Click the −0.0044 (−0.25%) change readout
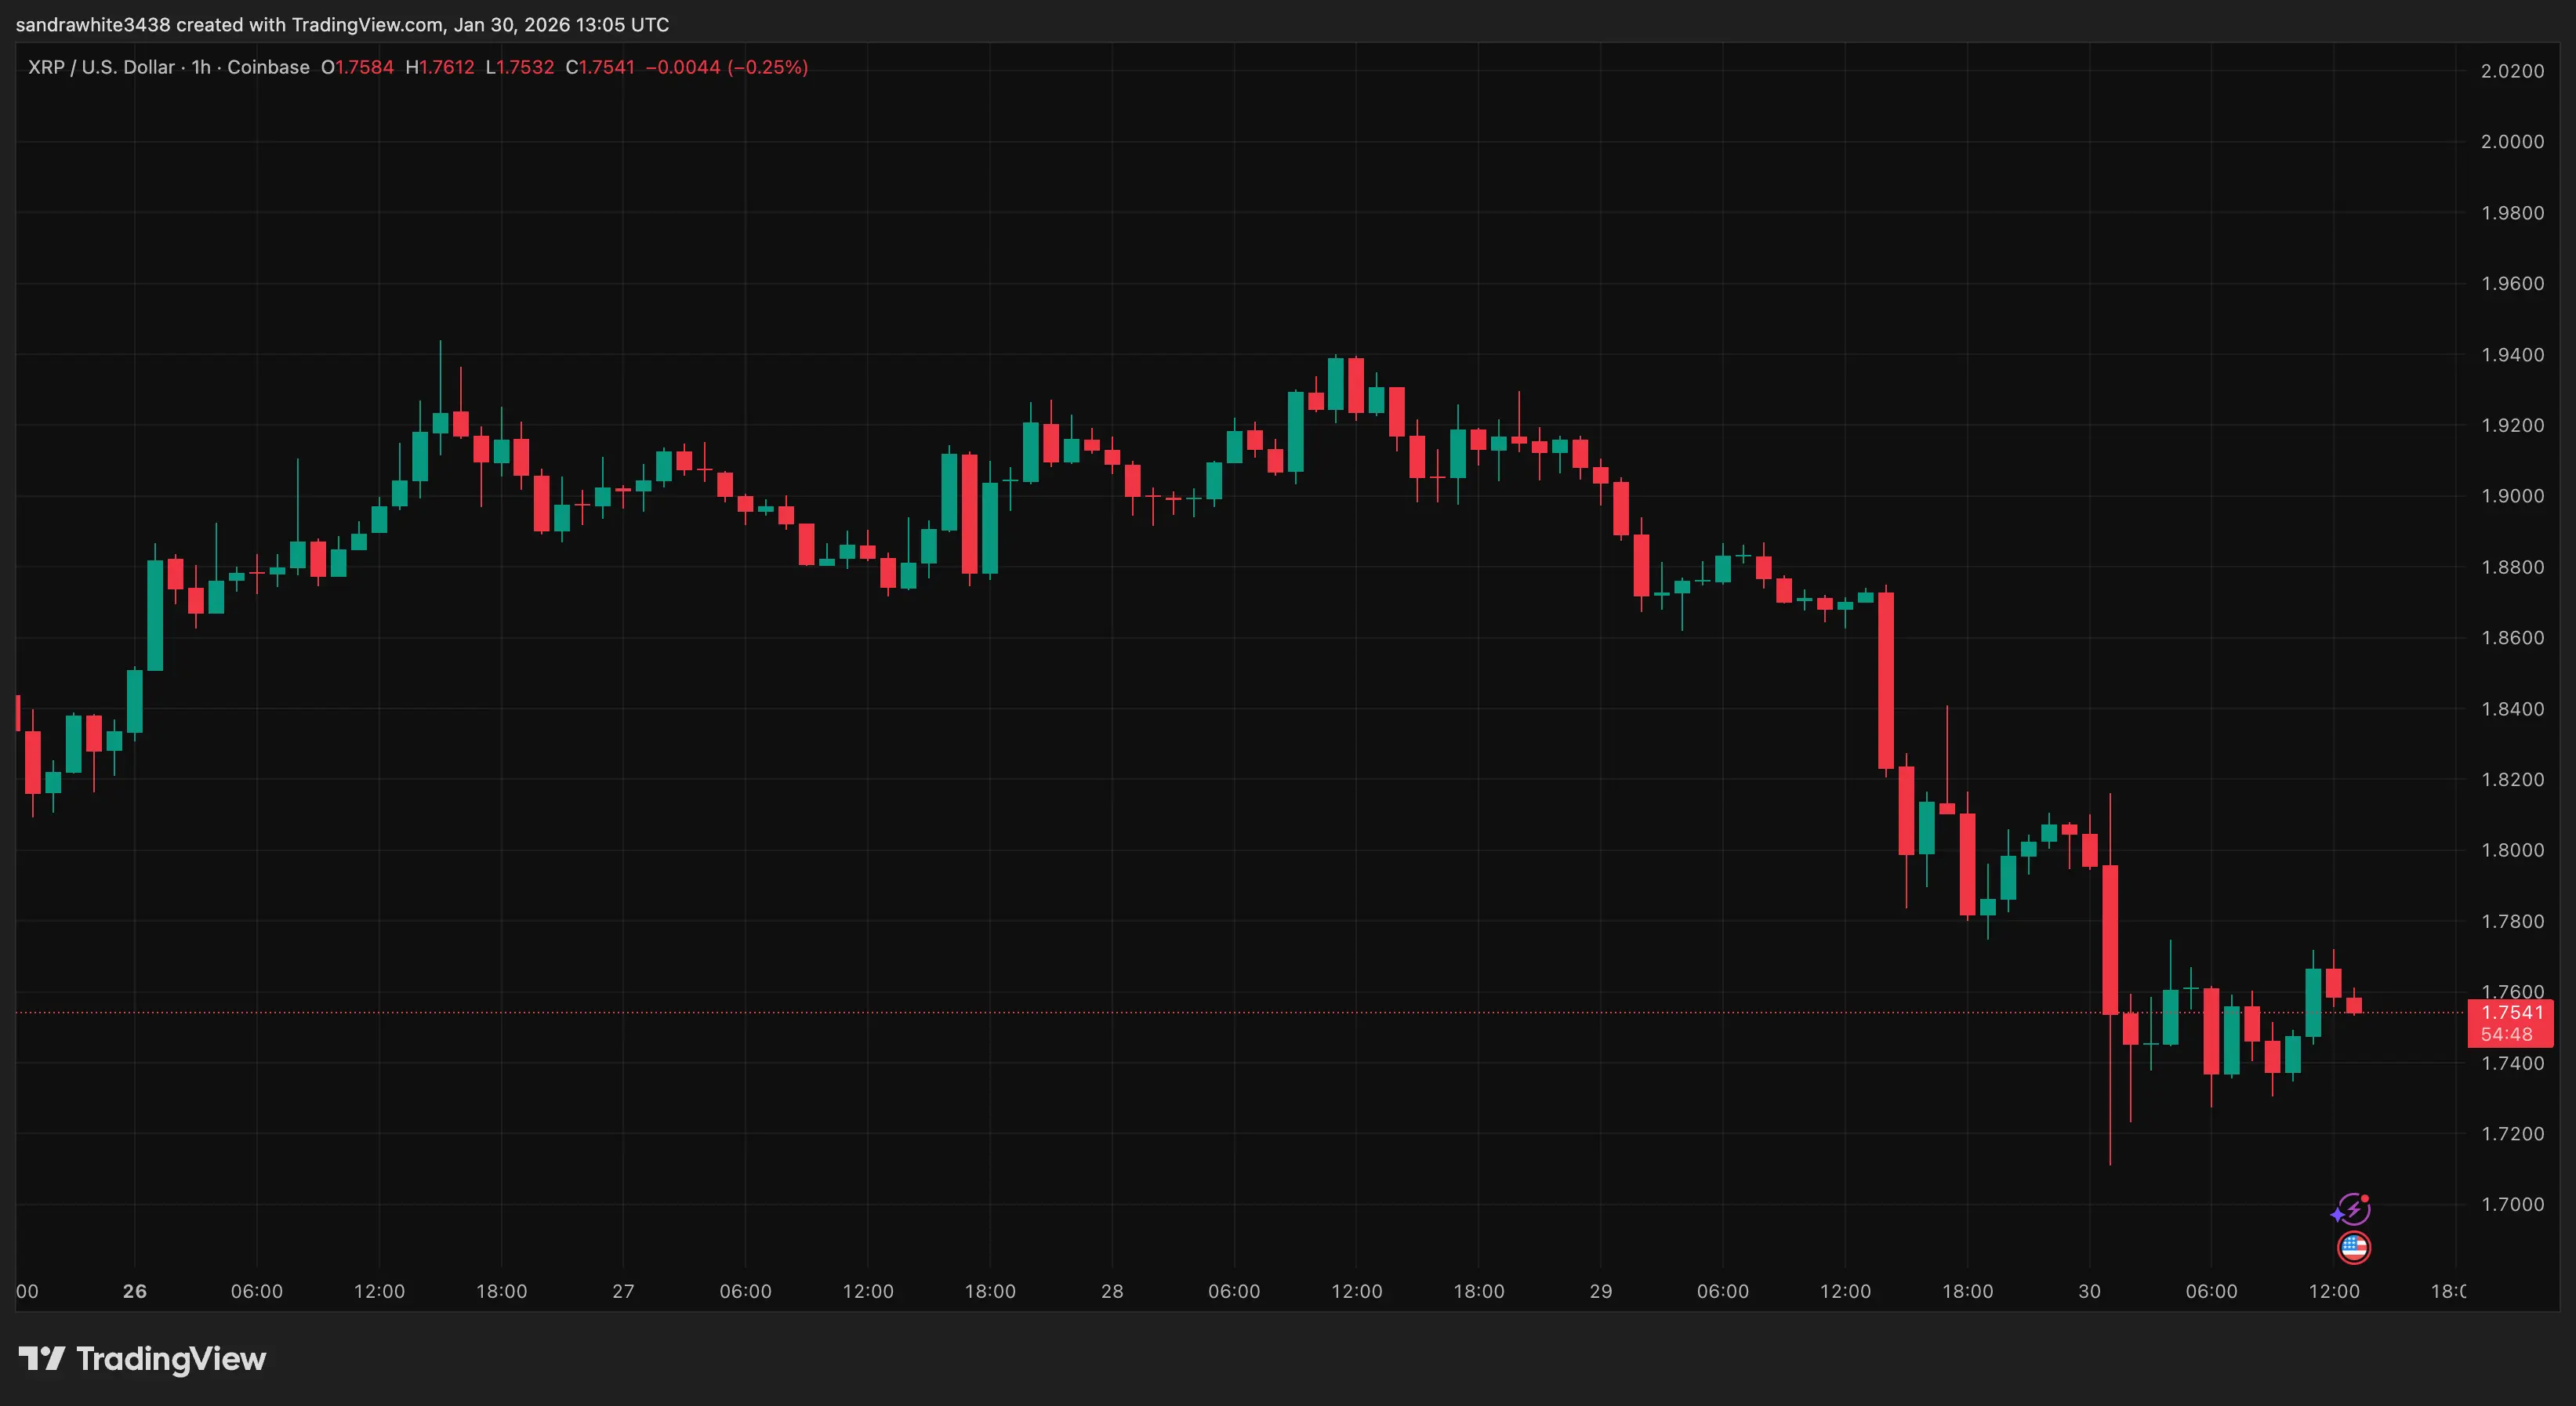Image resolution: width=2576 pixels, height=1406 pixels. coord(727,67)
